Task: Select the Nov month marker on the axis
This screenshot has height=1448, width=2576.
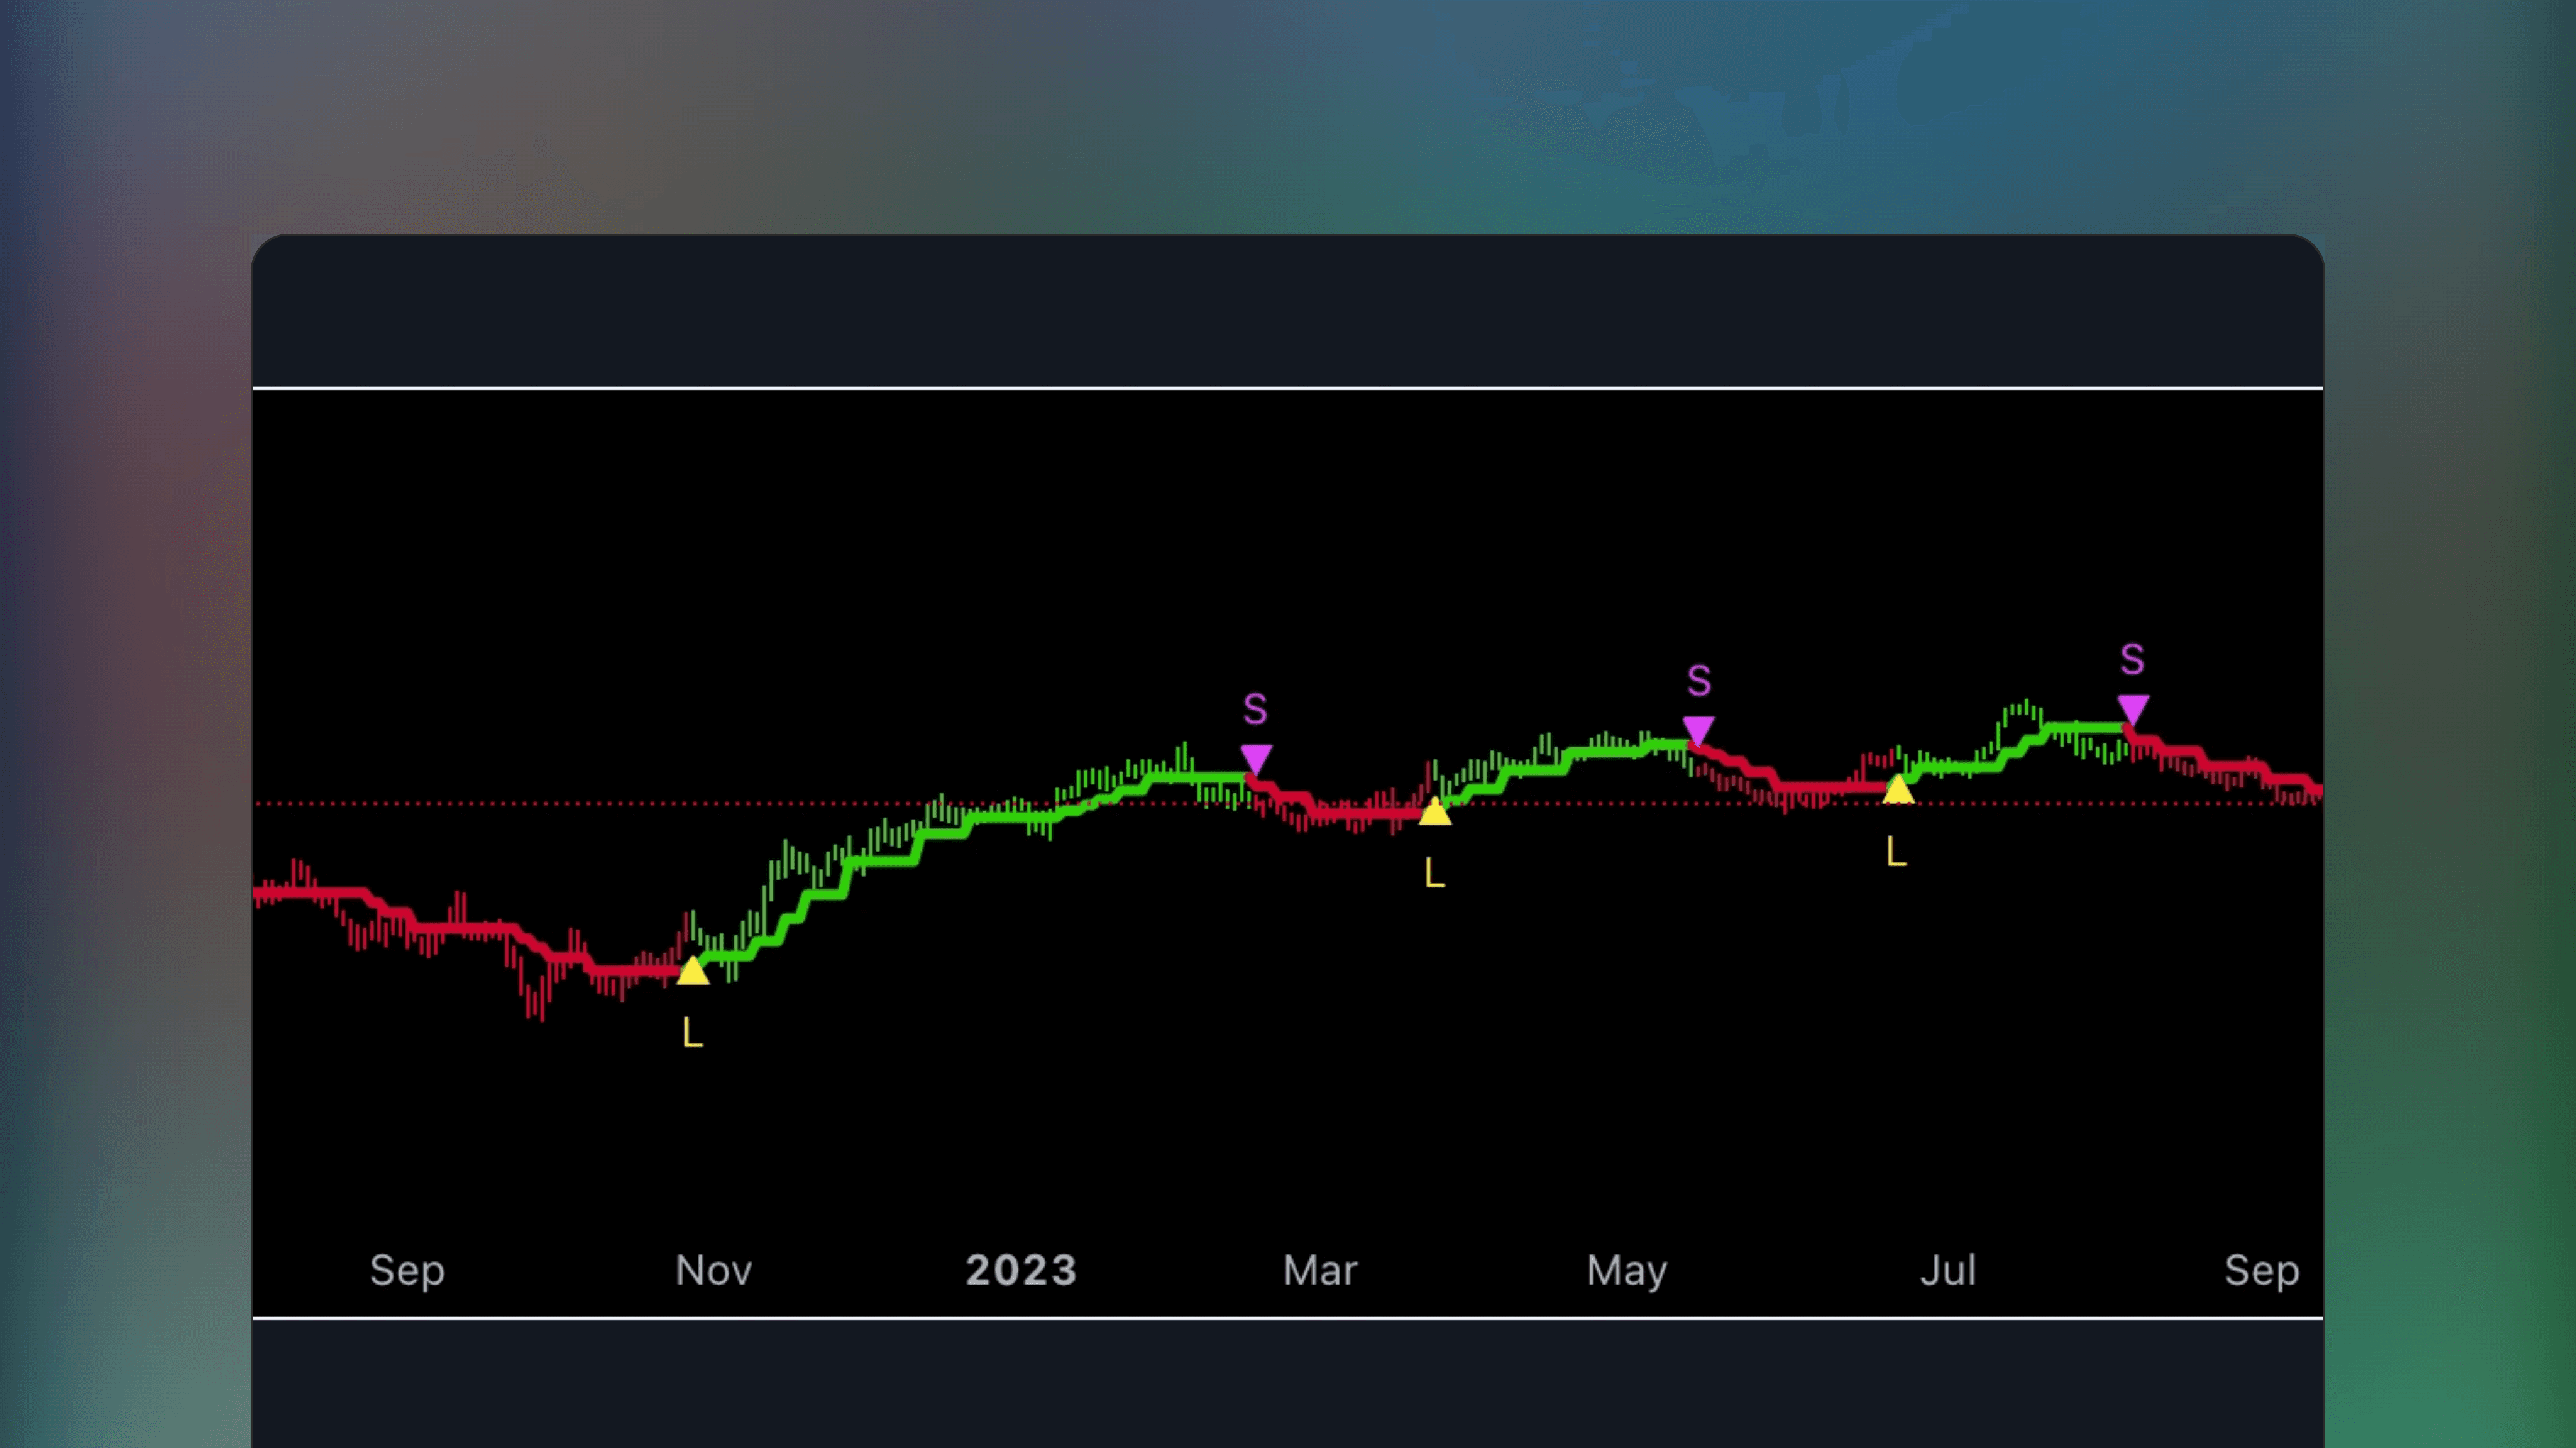Action: pos(713,1271)
